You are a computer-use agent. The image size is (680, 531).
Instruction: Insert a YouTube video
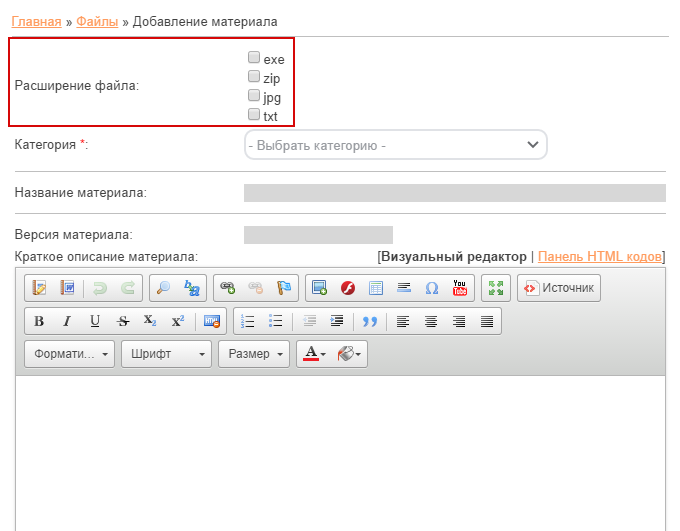tap(460, 288)
